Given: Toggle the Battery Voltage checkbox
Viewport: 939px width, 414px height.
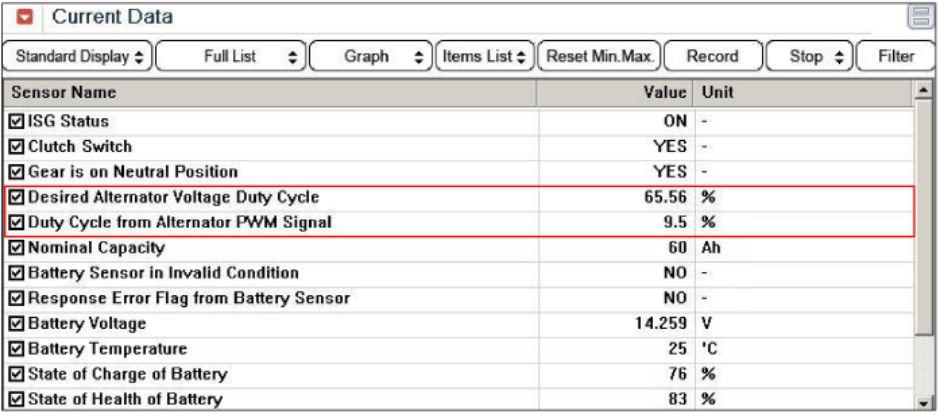Looking at the screenshot, I should tap(15, 324).
